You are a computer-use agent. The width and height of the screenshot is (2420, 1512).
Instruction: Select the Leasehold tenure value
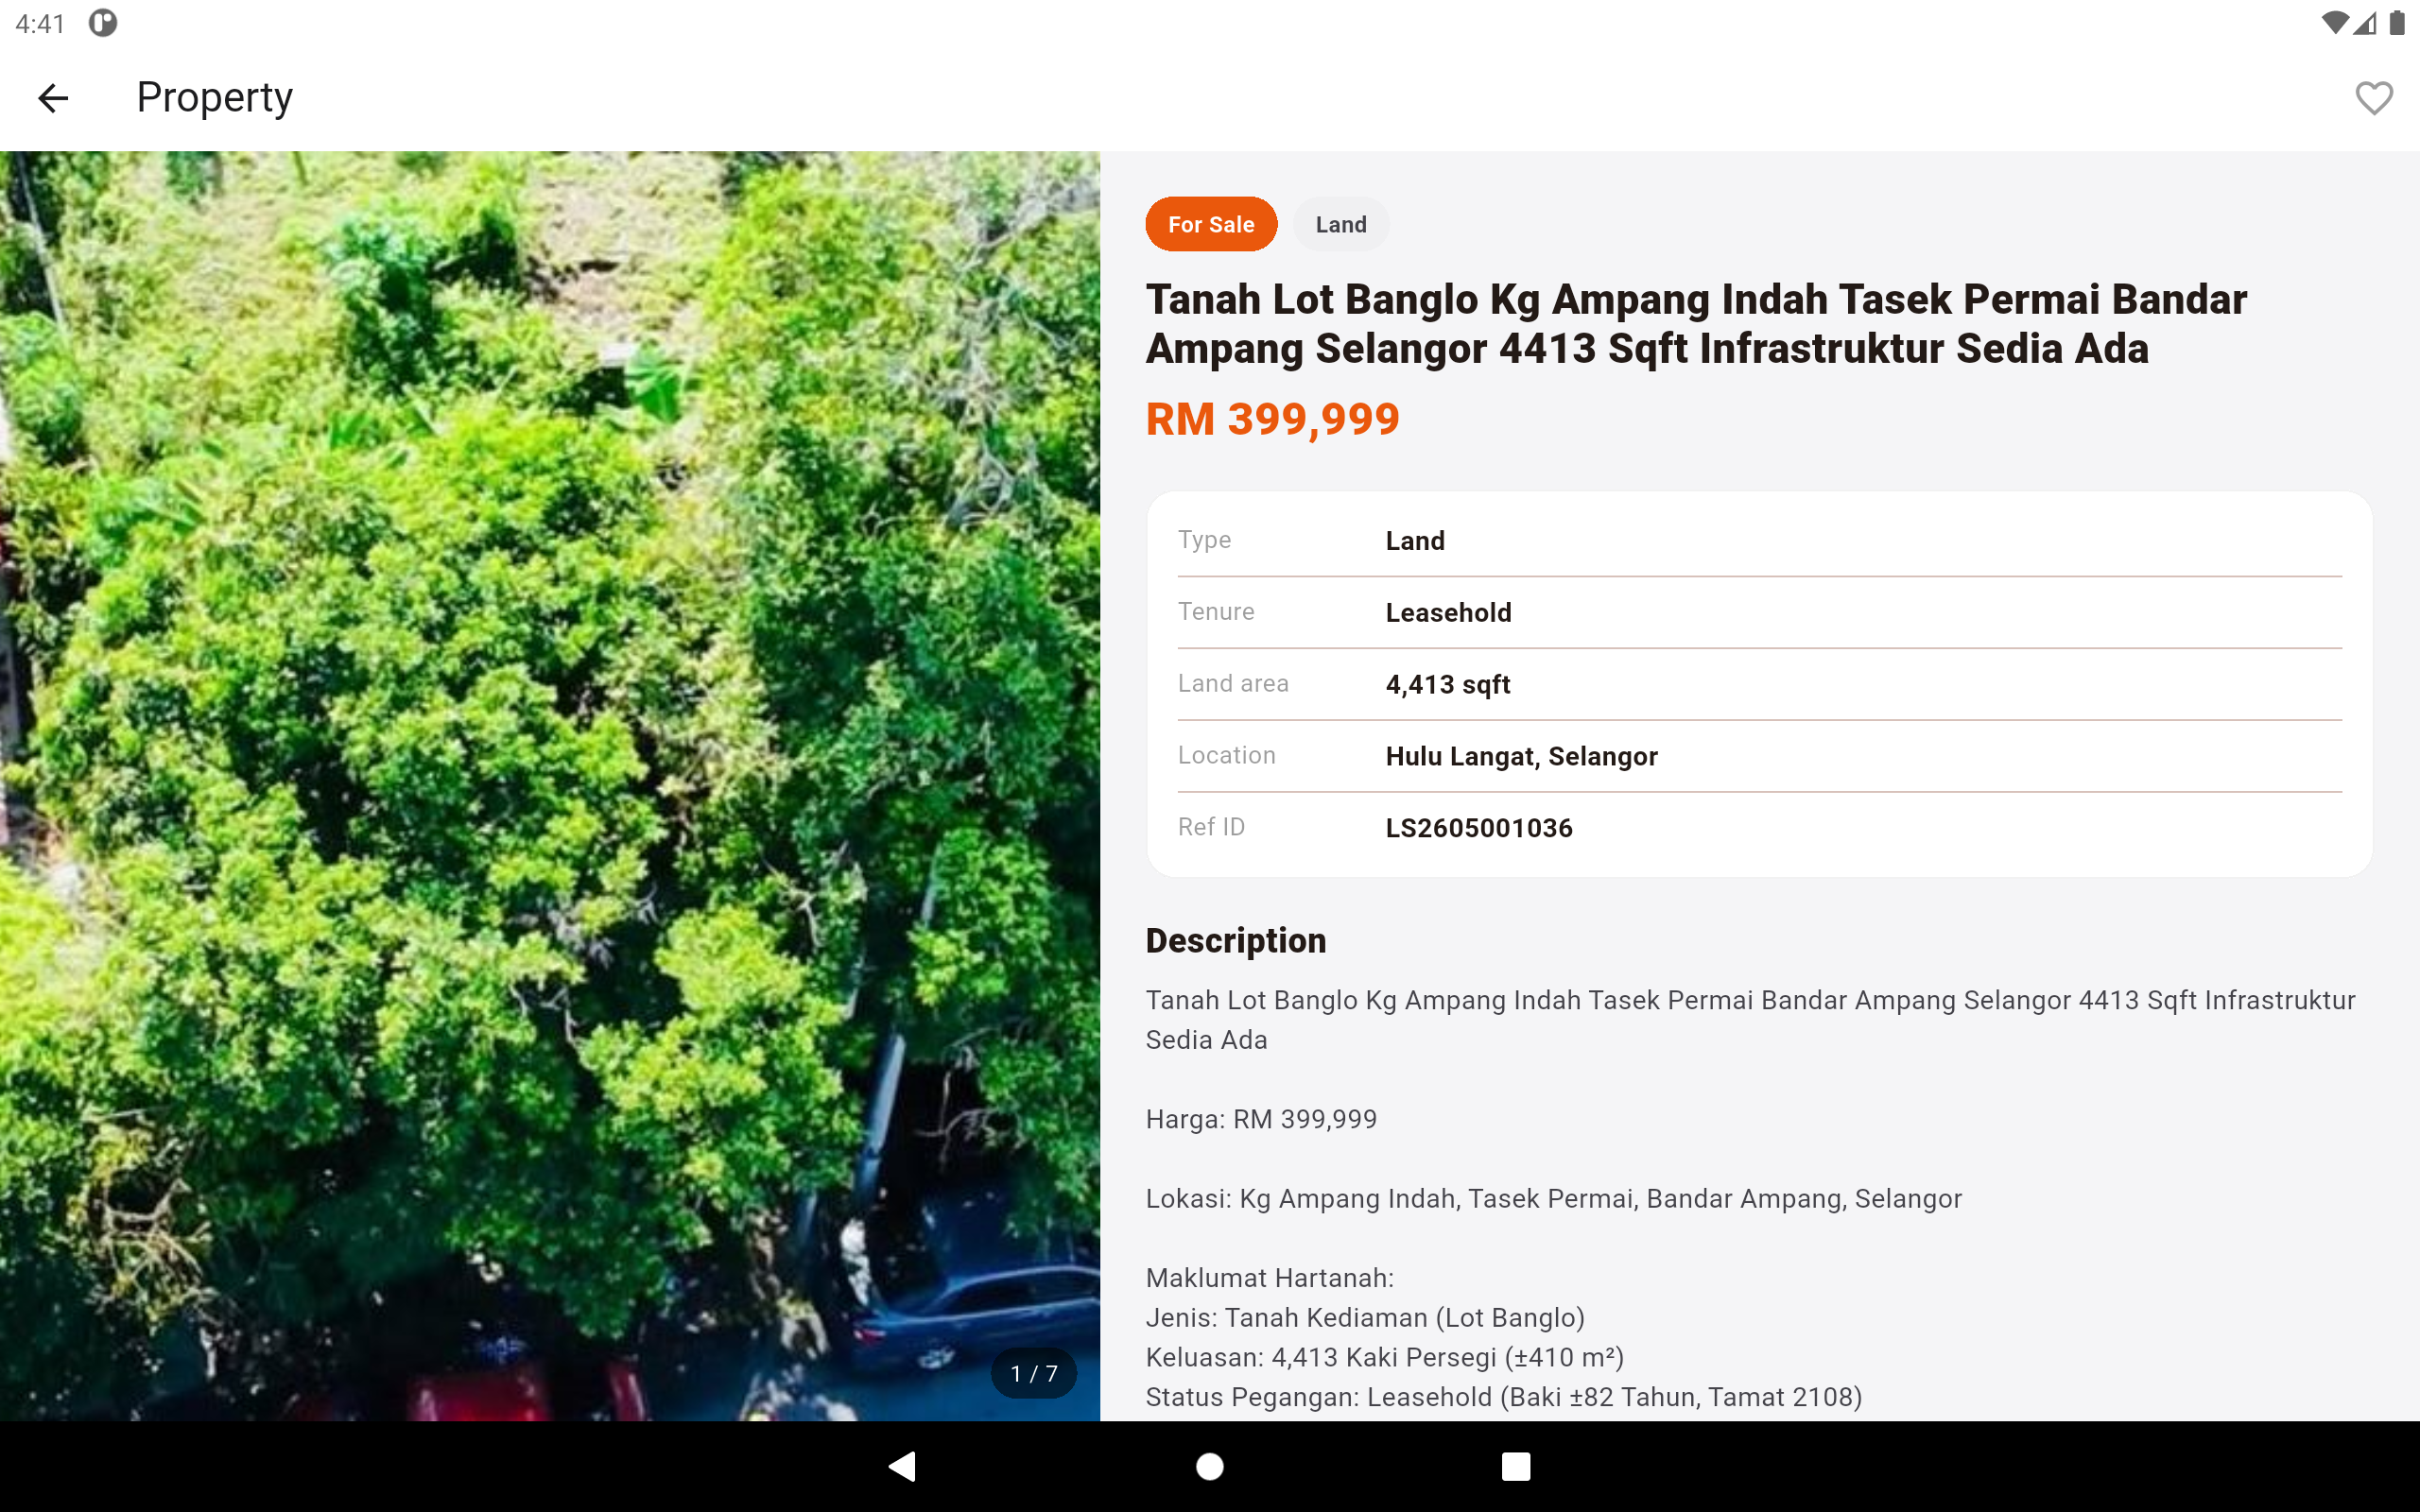click(1448, 612)
